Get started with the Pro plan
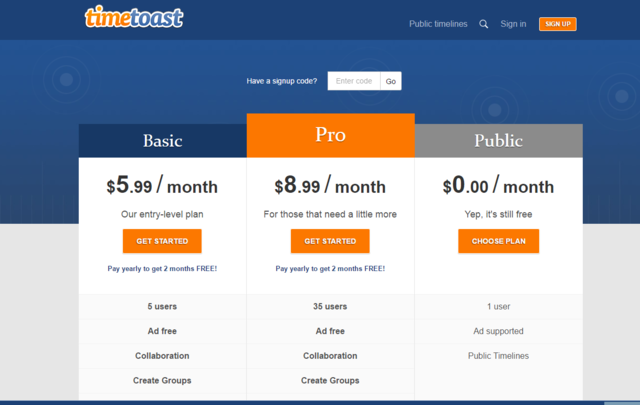Image resolution: width=640 pixels, height=405 pixels. tap(330, 241)
